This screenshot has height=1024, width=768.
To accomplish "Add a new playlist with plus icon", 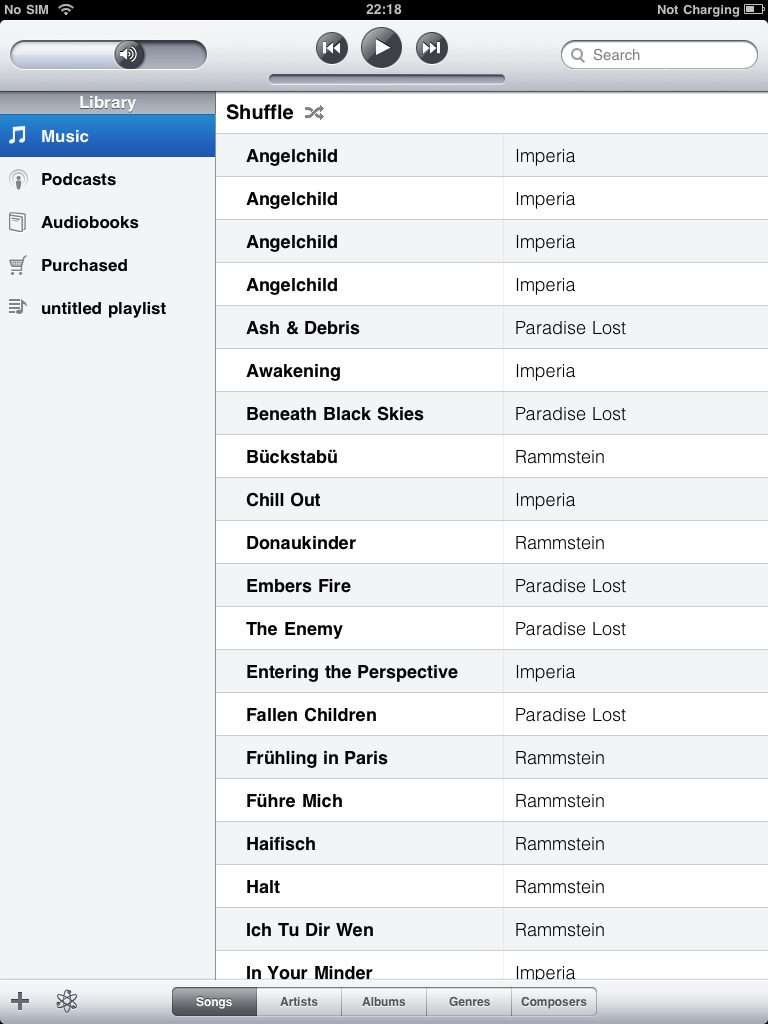I will (x=20, y=1000).
